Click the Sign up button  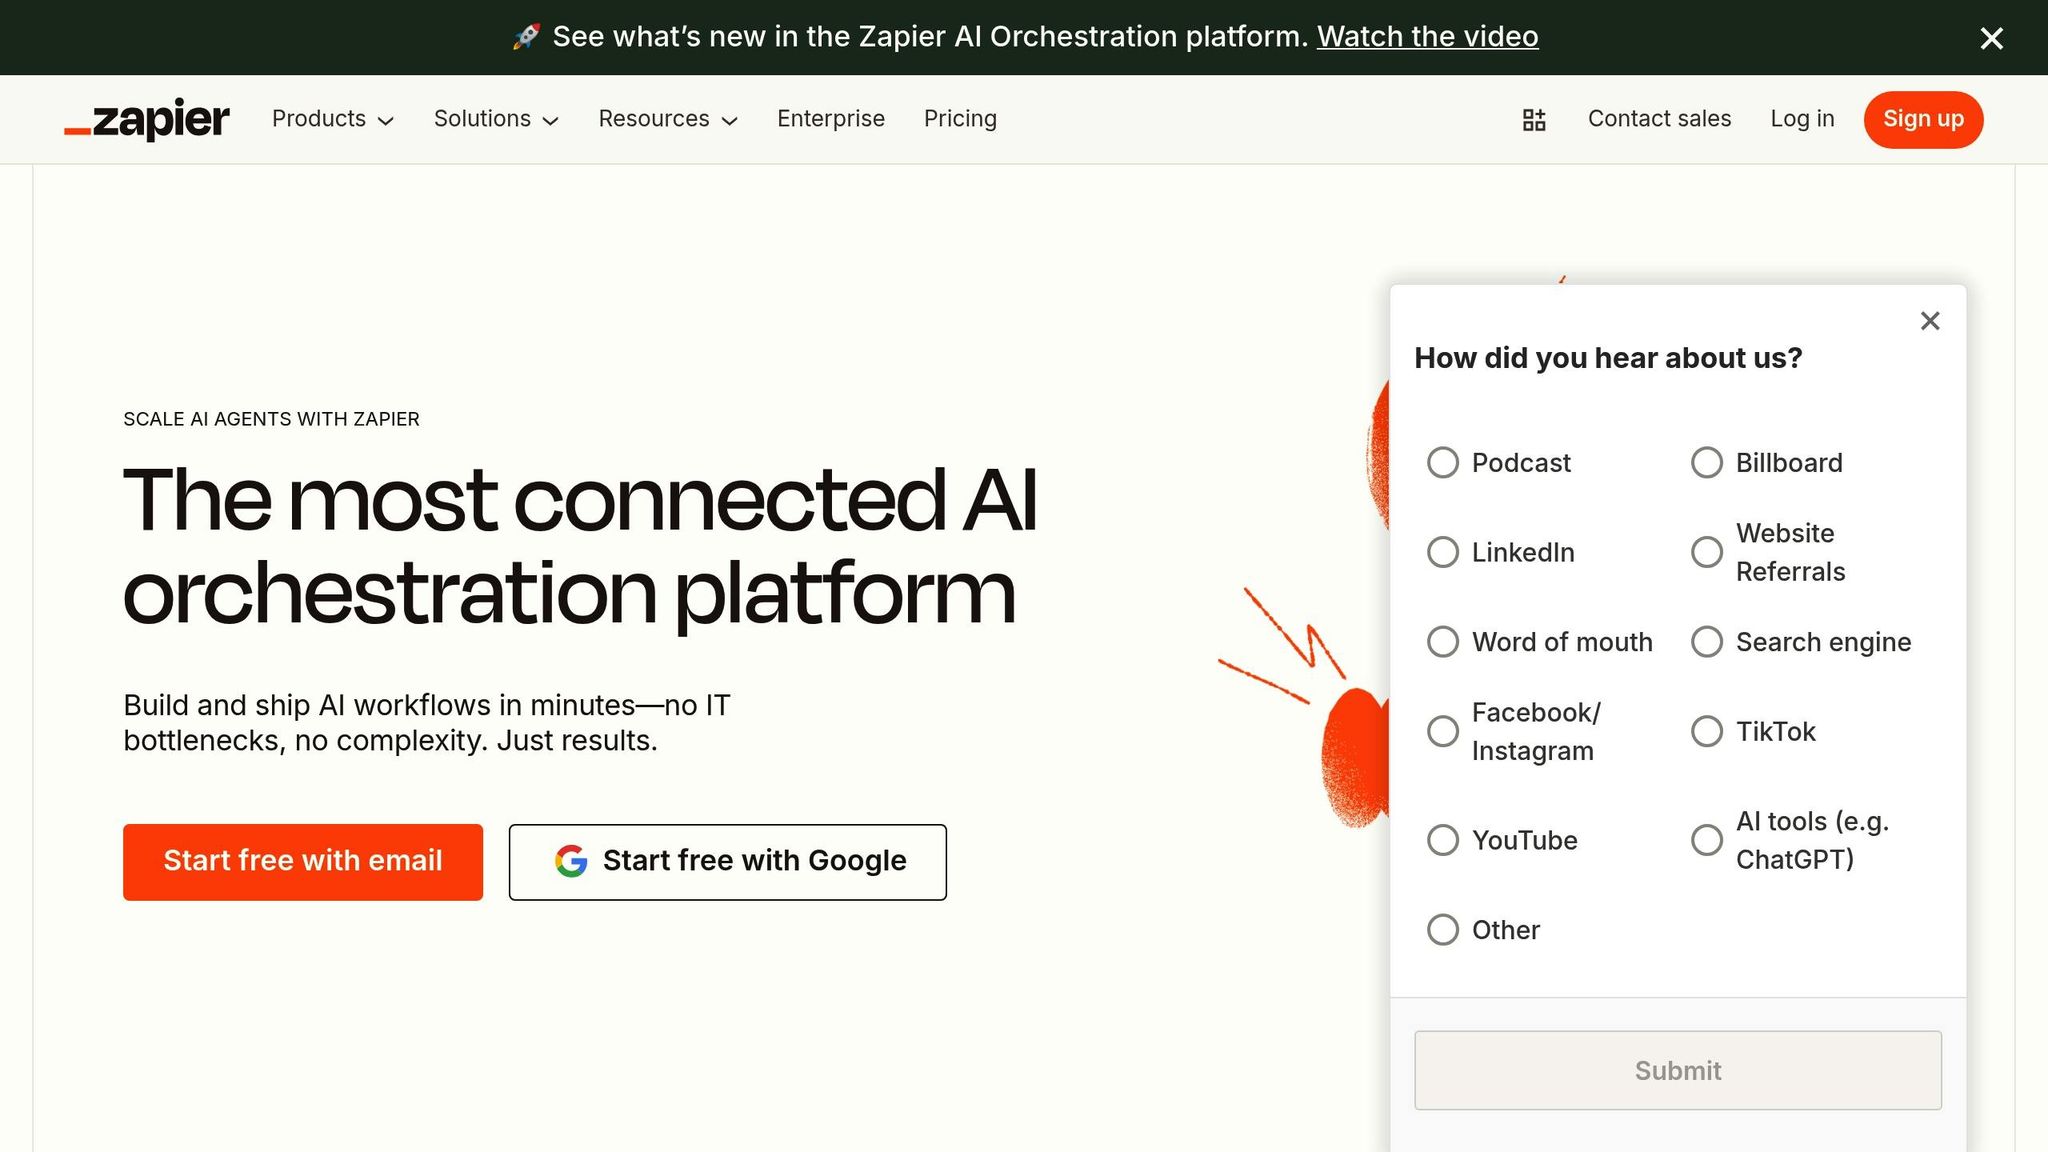pos(1922,119)
